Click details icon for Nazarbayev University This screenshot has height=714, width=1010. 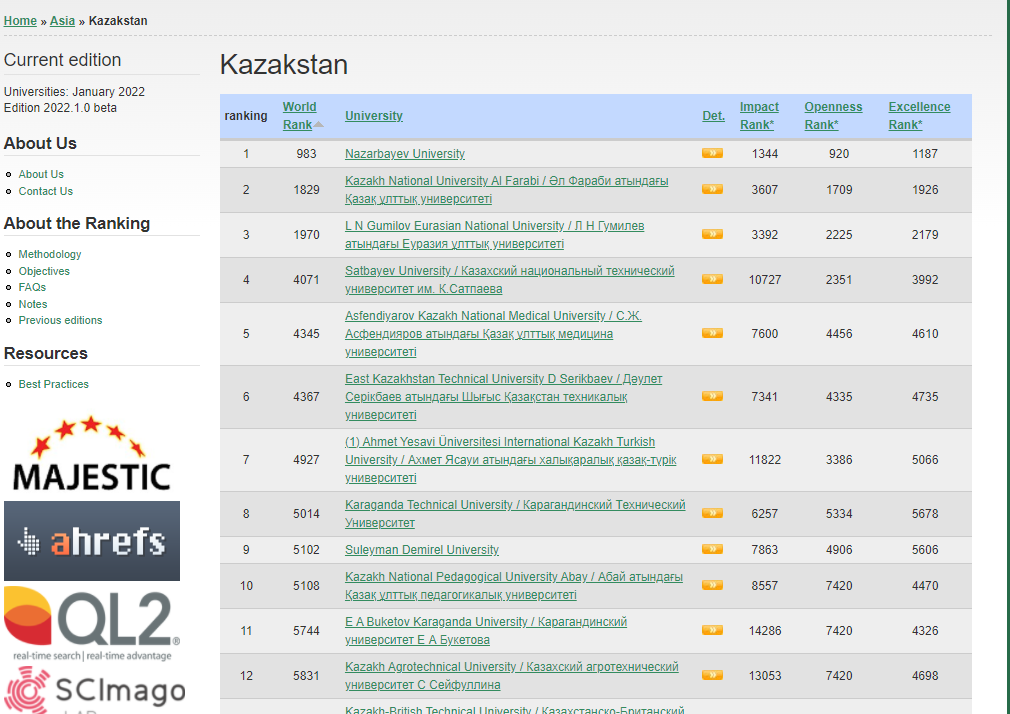coord(712,154)
